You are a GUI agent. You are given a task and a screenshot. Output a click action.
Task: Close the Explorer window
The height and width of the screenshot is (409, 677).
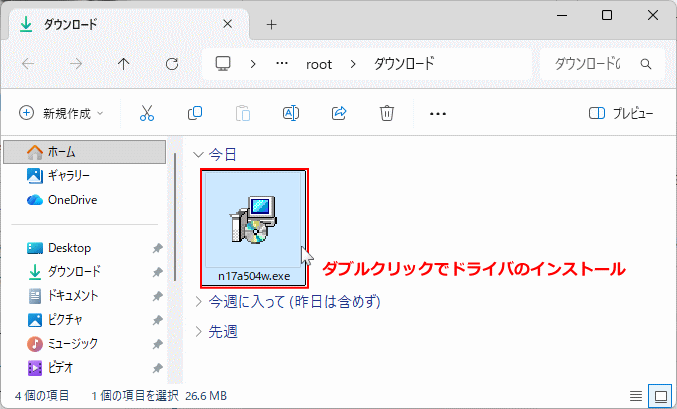coord(653,16)
